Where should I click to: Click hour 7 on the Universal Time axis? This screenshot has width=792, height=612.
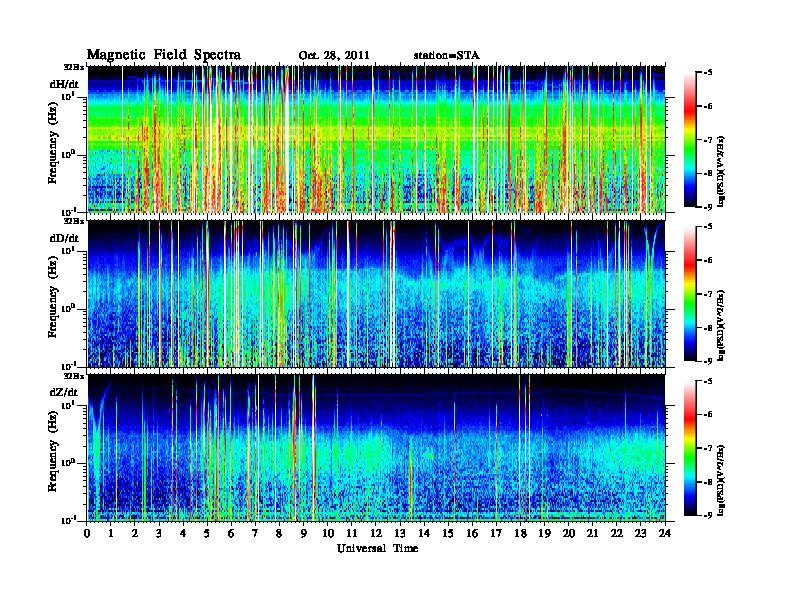pos(256,533)
